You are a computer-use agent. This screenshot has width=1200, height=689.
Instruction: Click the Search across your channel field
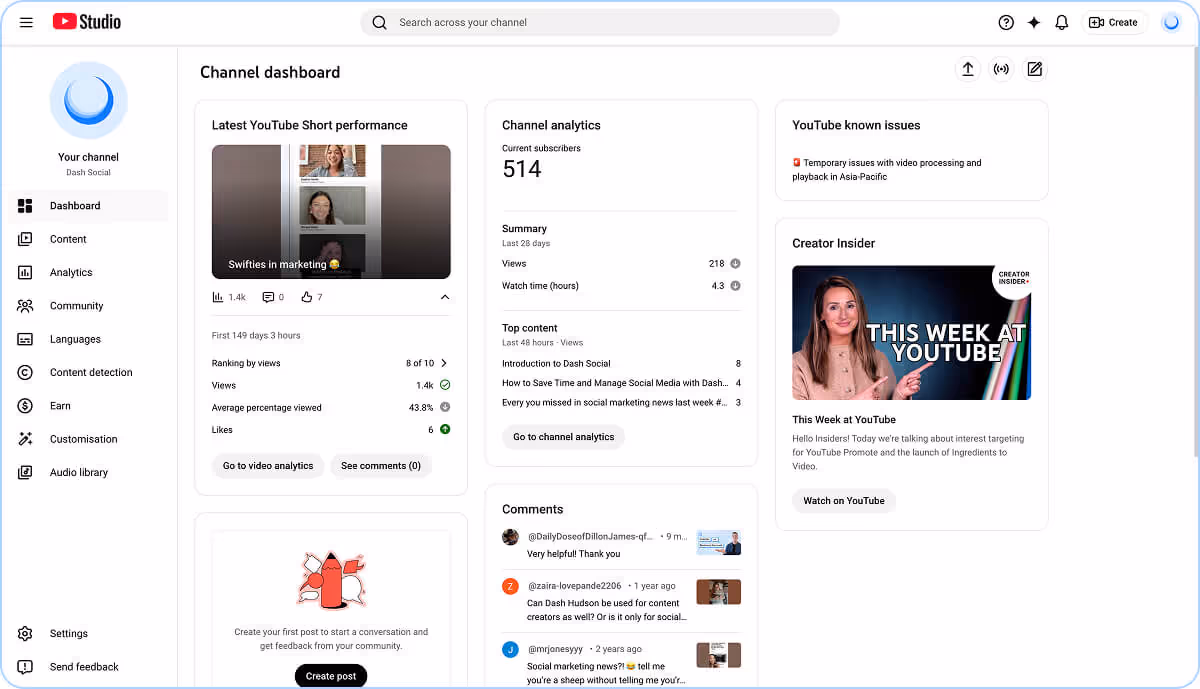point(600,21)
